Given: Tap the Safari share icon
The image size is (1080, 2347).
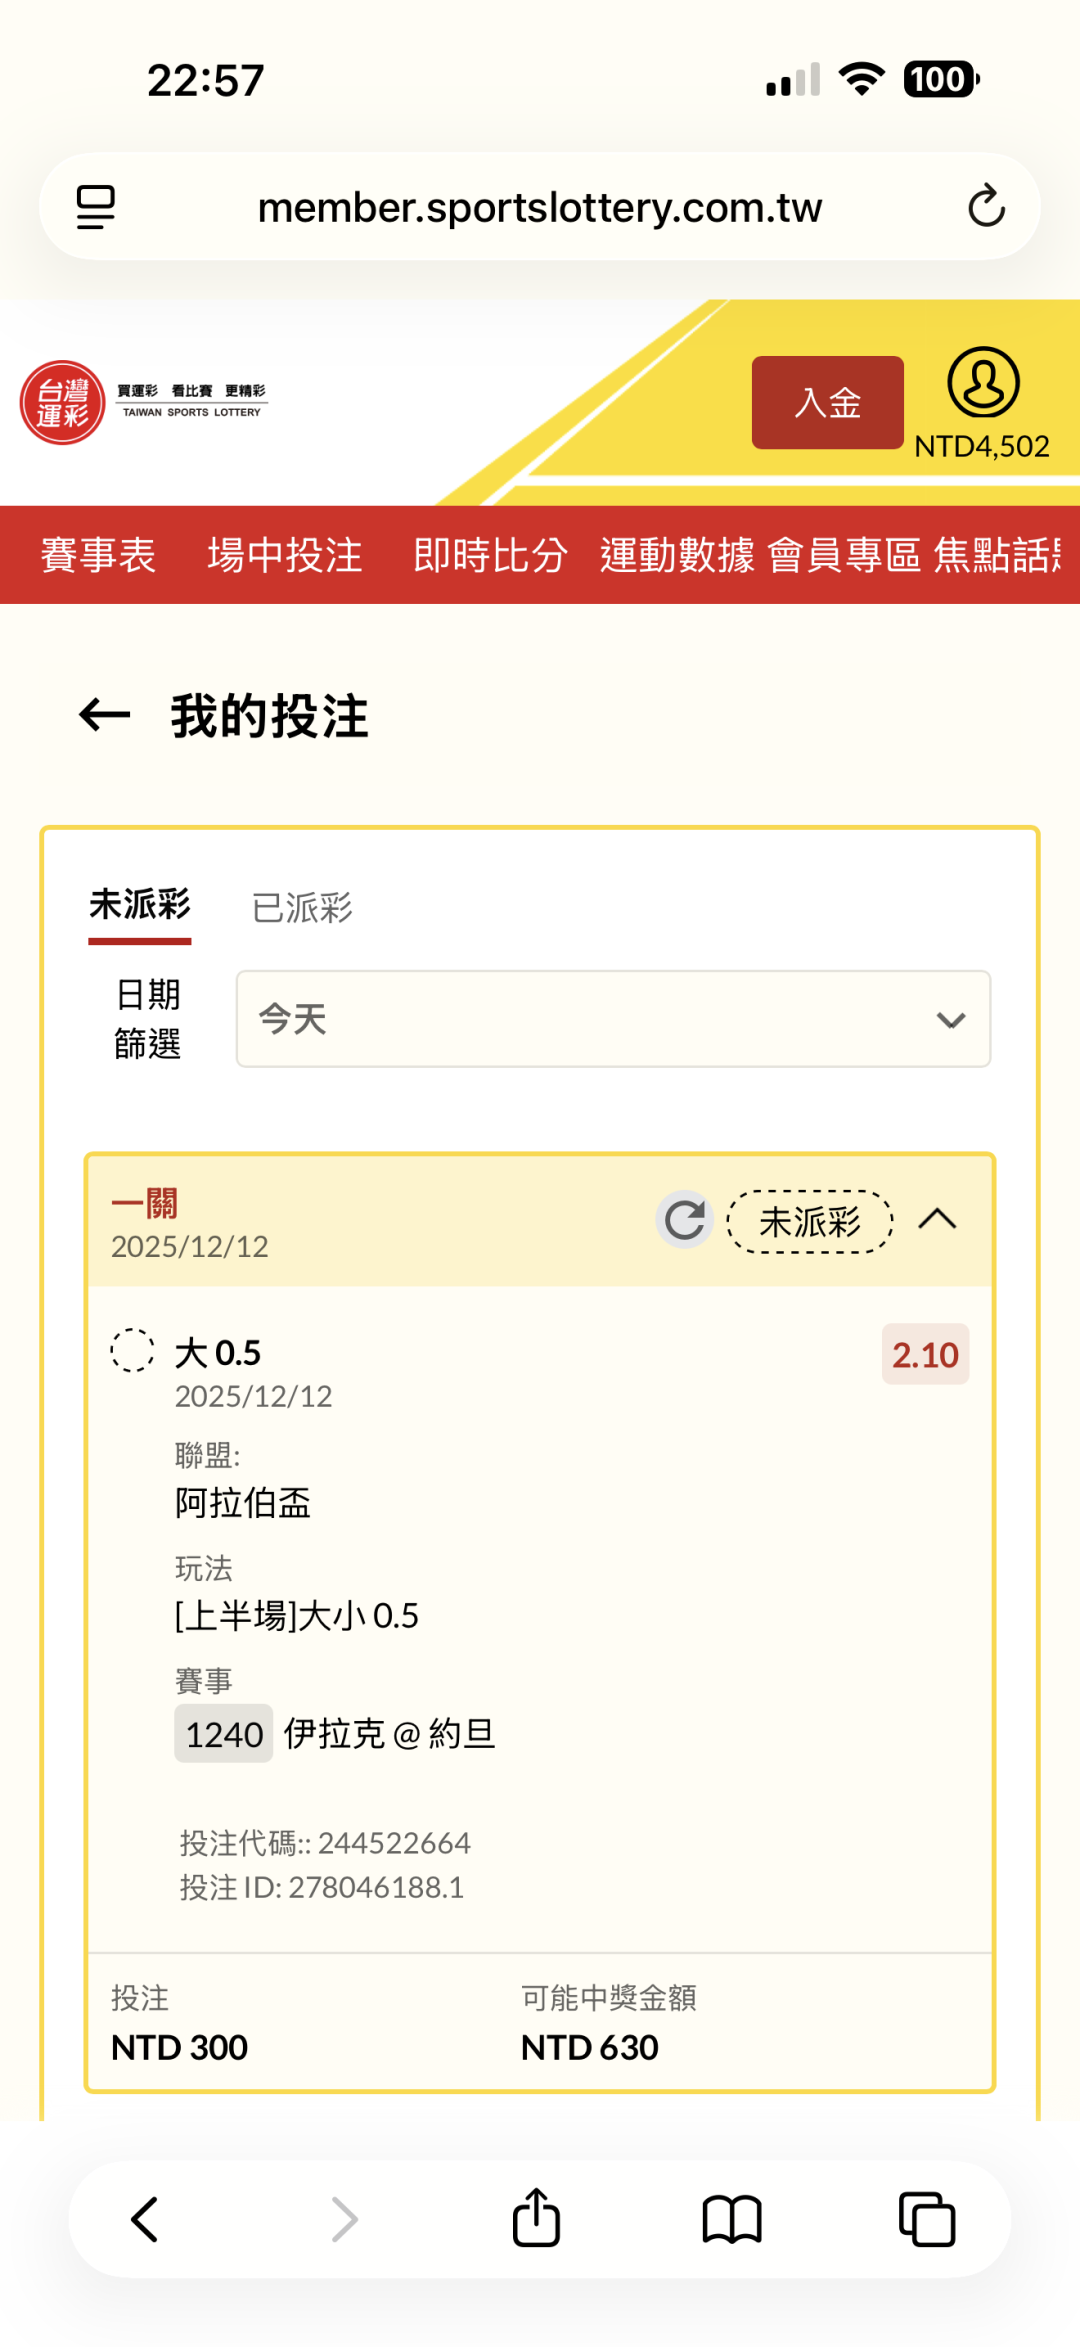Looking at the screenshot, I should pos(536,2218).
